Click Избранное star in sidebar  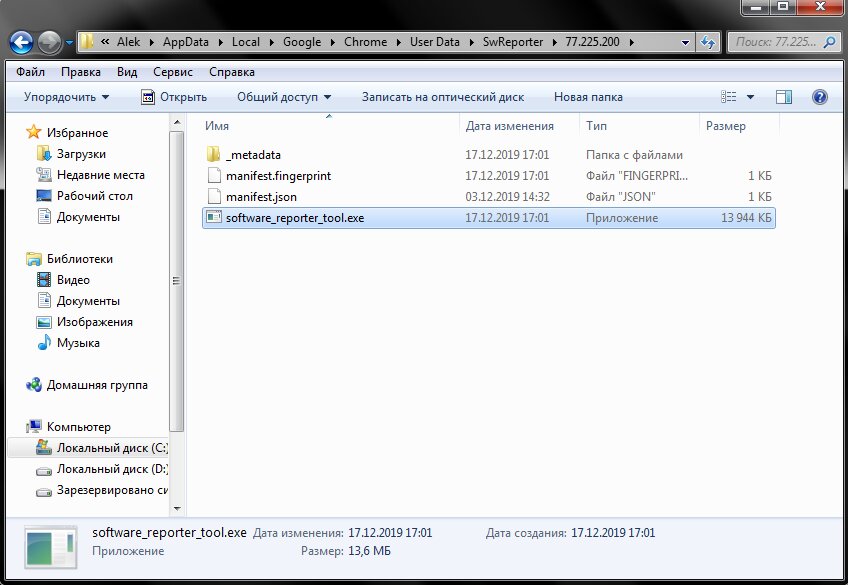34,132
